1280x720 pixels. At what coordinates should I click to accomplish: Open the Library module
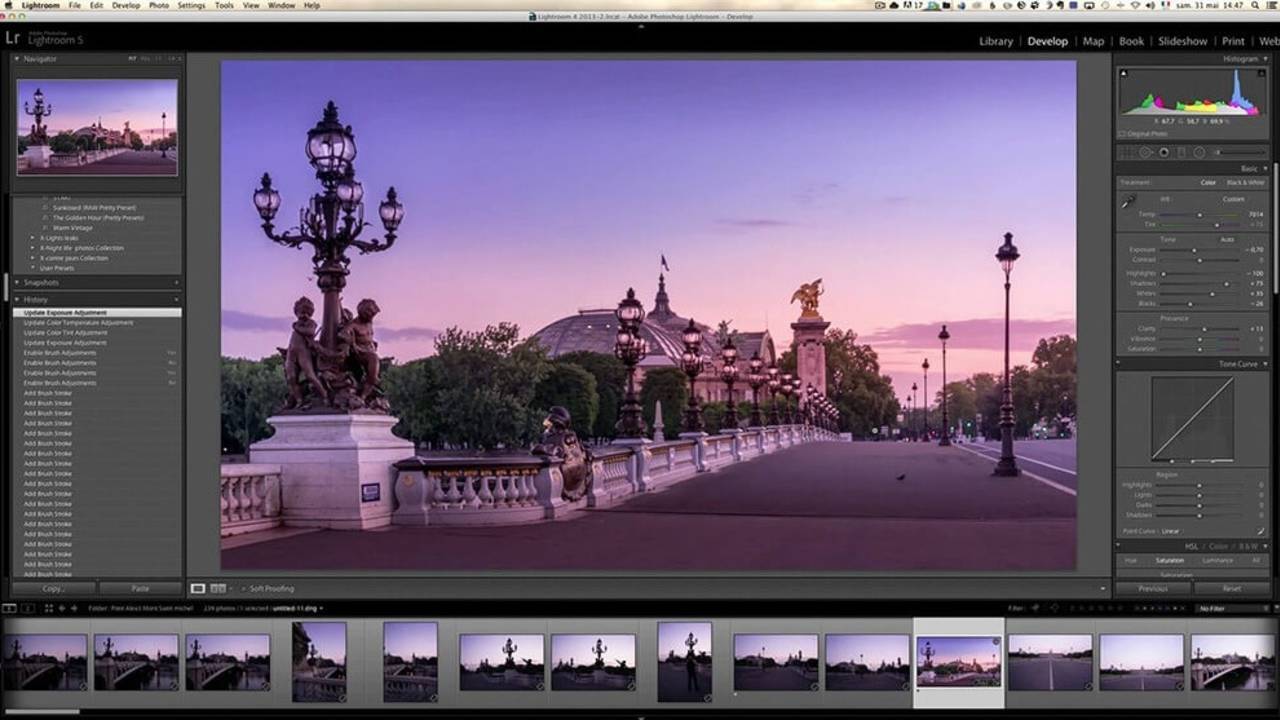point(996,41)
